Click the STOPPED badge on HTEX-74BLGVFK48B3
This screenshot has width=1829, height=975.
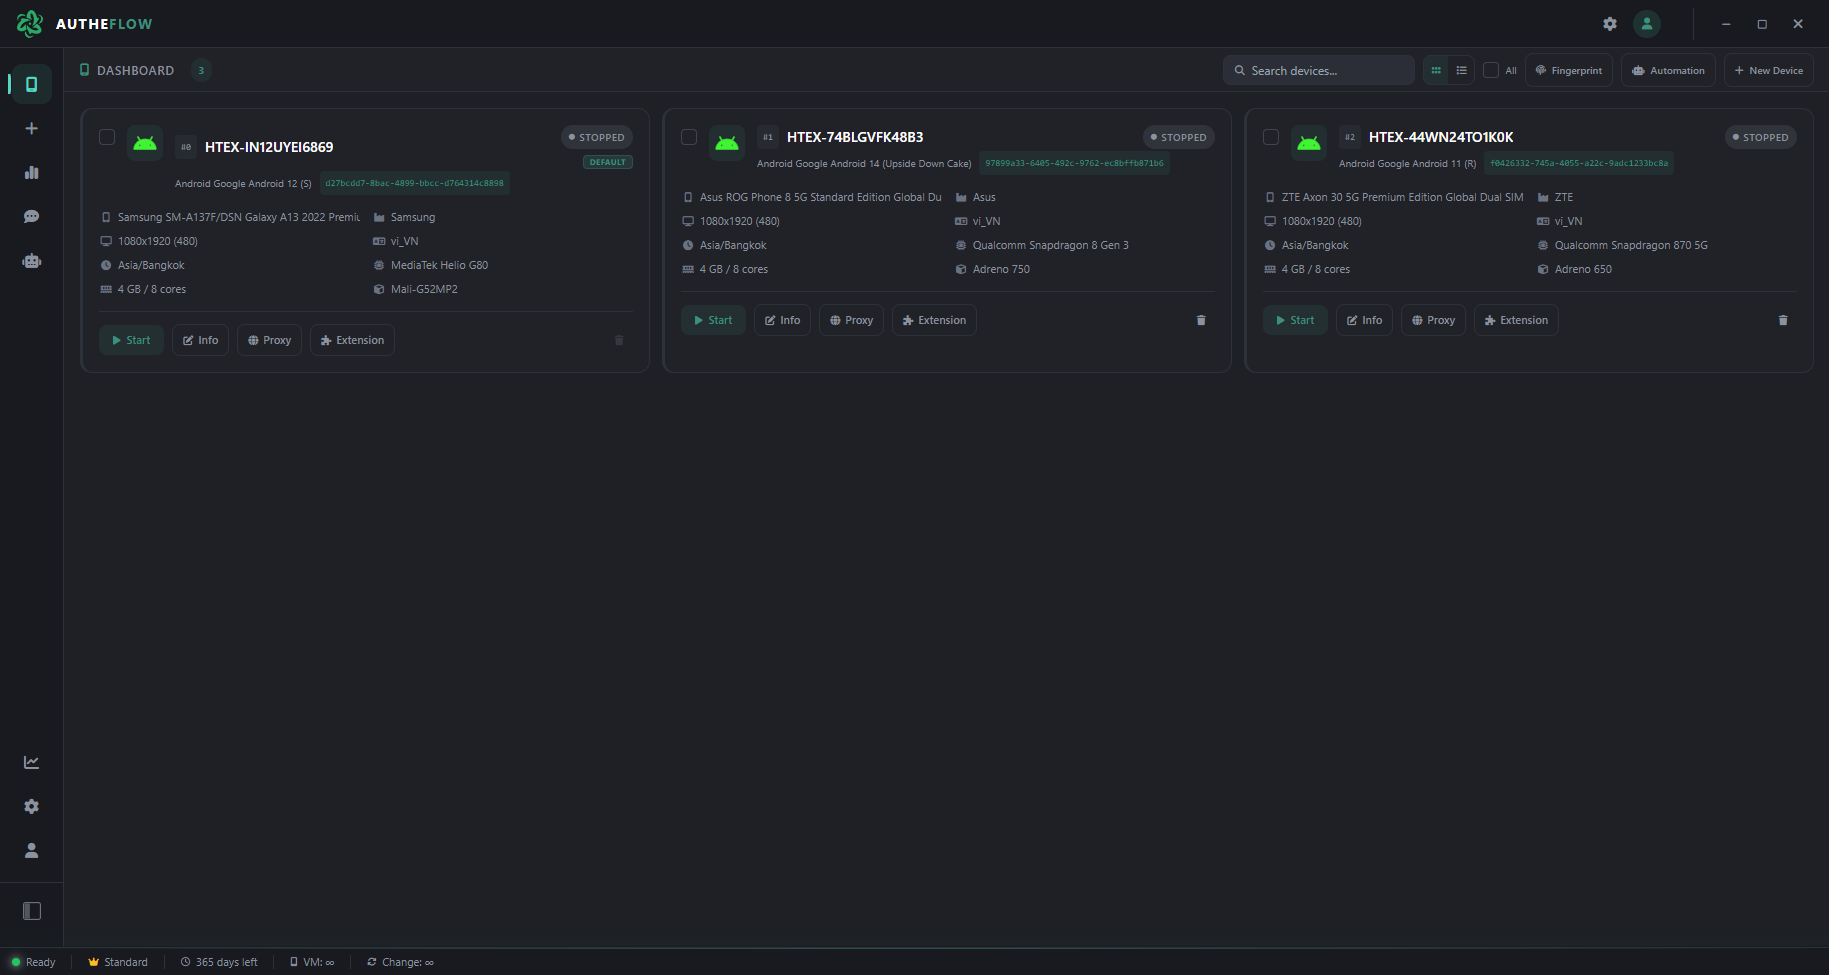coord(1179,137)
